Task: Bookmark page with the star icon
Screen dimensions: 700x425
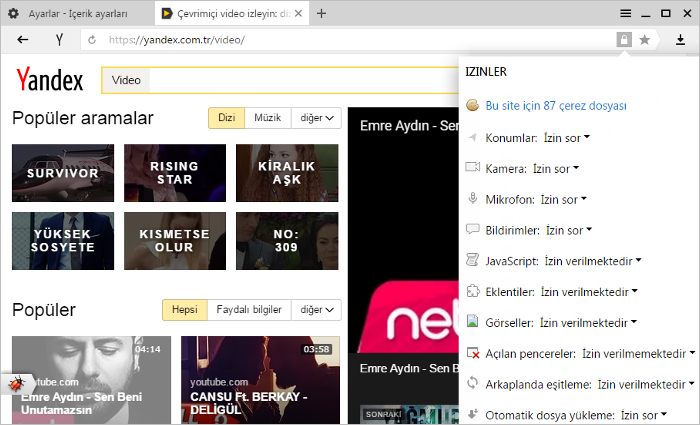Action: tap(645, 40)
